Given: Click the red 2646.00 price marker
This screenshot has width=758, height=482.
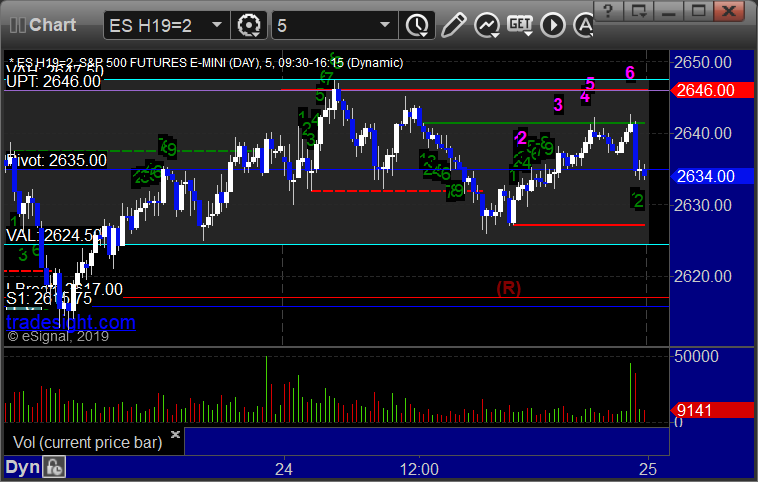Looking at the screenshot, I should (712, 90).
